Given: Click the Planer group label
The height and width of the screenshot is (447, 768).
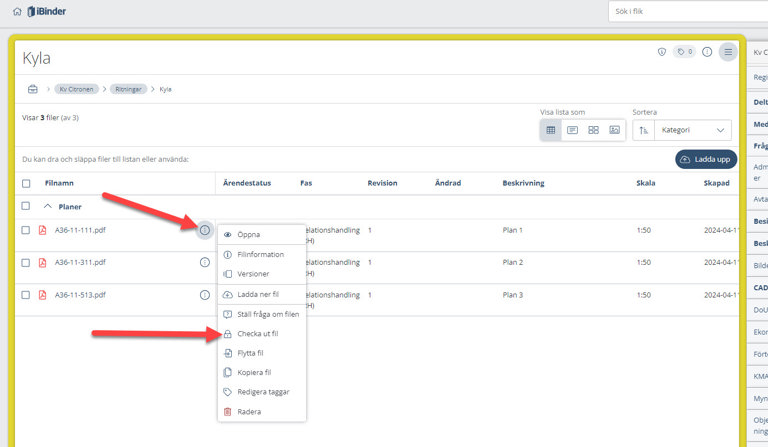Looking at the screenshot, I should pyautogui.click(x=70, y=207).
